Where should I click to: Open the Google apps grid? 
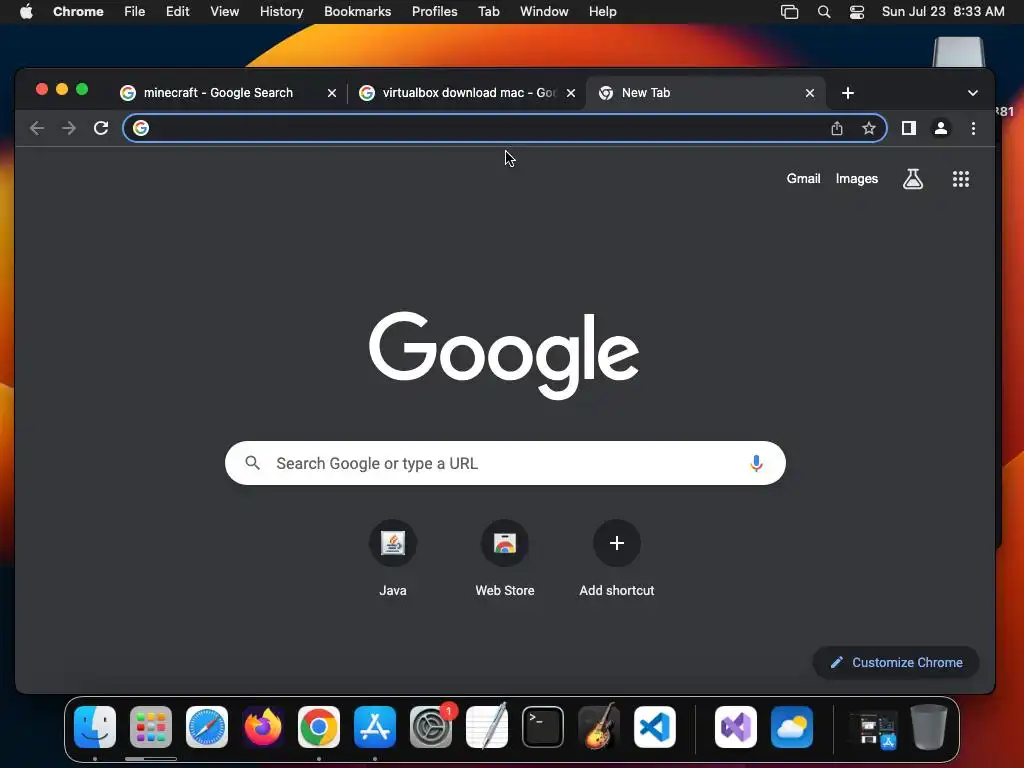(x=961, y=178)
